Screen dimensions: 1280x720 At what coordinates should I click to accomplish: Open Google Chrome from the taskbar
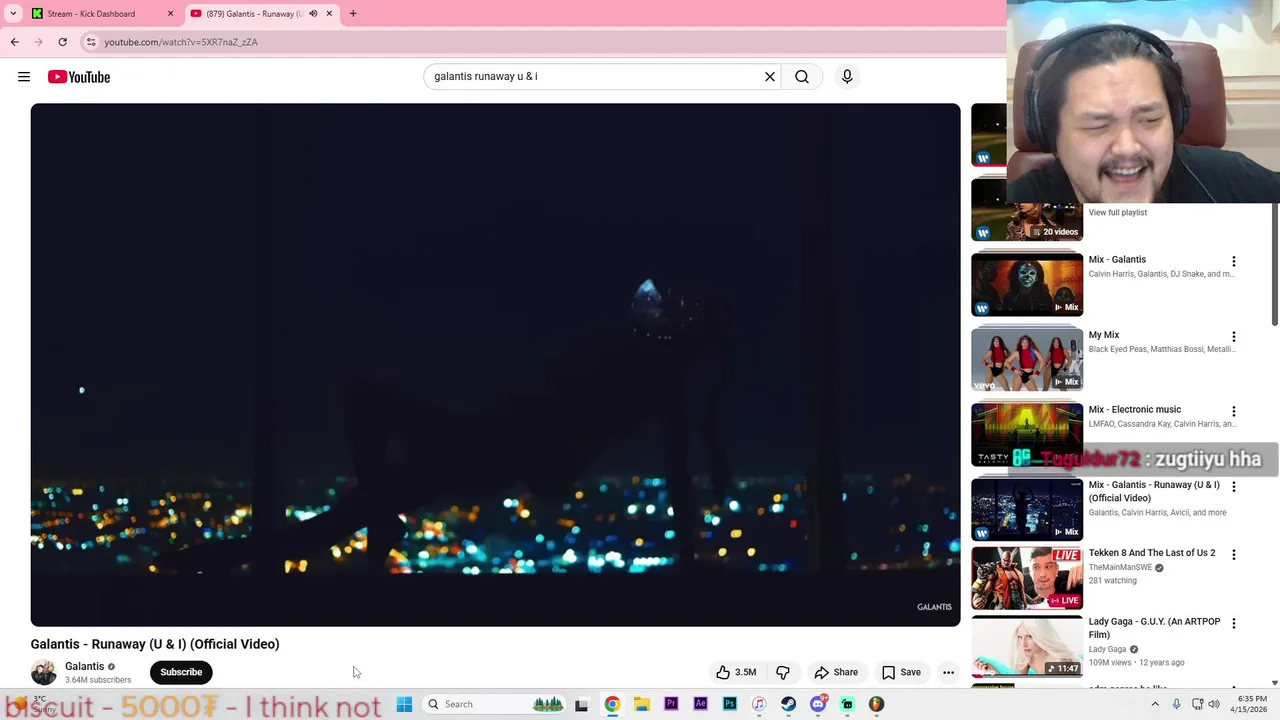[612, 704]
